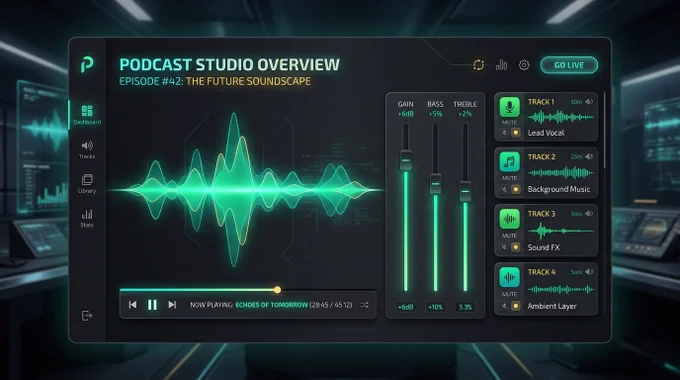Image resolution: width=680 pixels, height=380 pixels.
Task: Click the Track 1 microphone icon
Action: [x=510, y=107]
